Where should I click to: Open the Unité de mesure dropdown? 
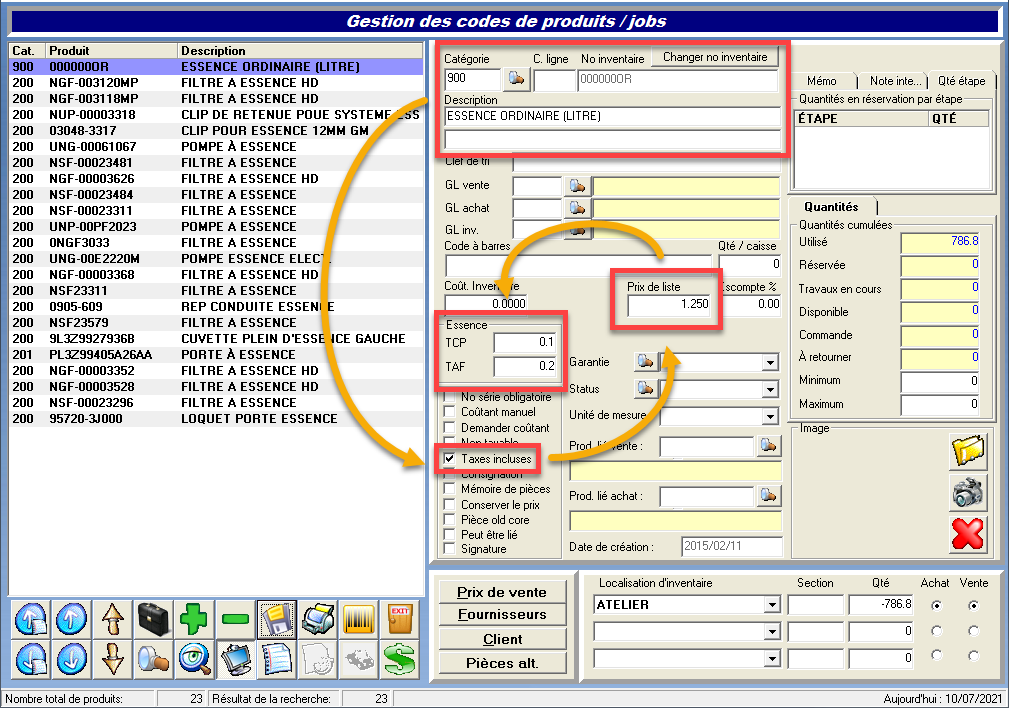click(770, 416)
